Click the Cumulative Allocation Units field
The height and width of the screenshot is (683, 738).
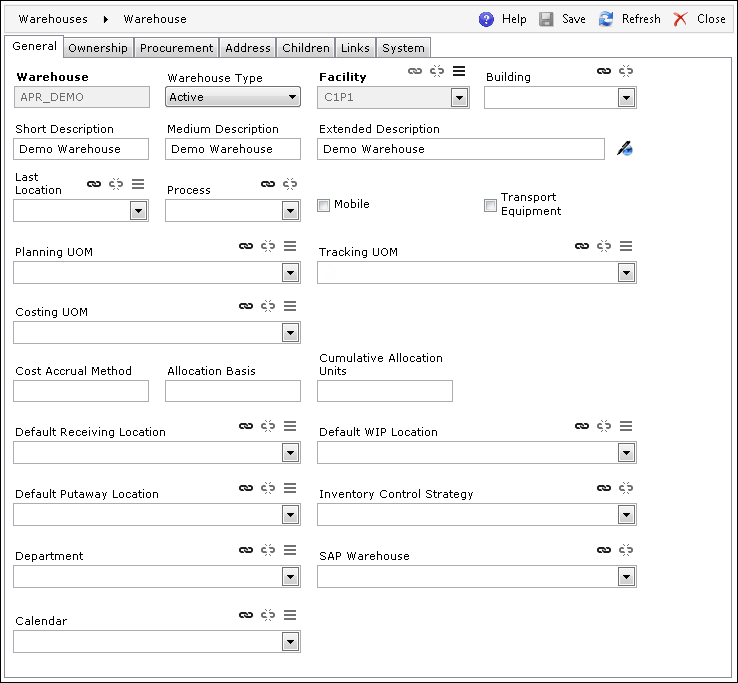[385, 391]
